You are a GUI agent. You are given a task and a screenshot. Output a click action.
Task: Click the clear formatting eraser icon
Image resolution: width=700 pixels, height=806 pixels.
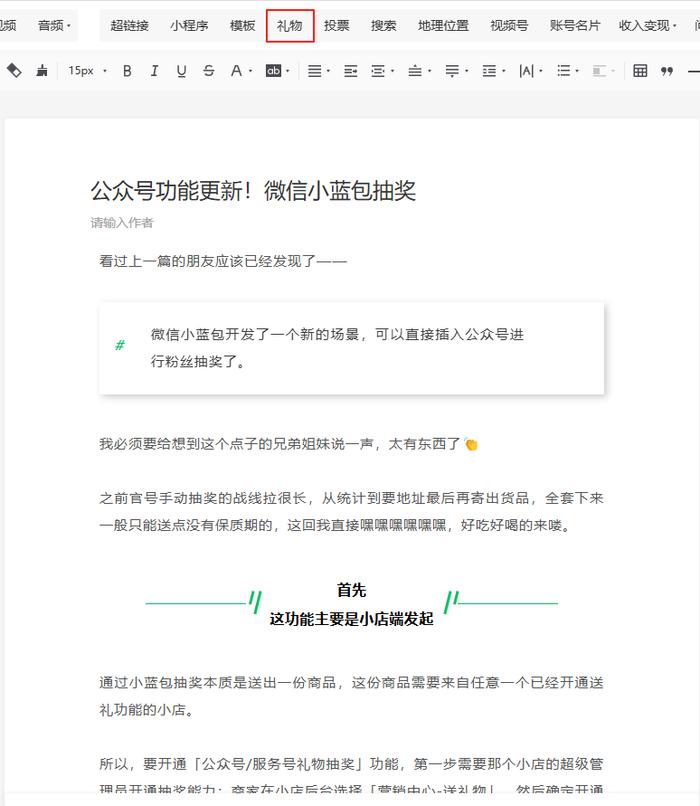(14, 70)
